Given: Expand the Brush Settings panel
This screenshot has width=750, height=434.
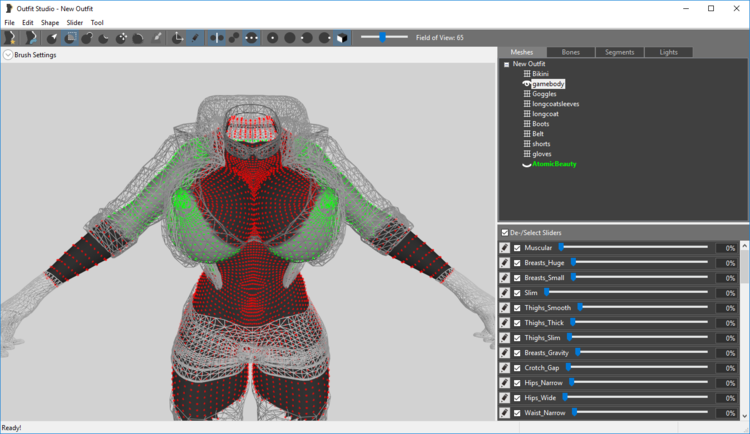Looking at the screenshot, I should (8, 55).
